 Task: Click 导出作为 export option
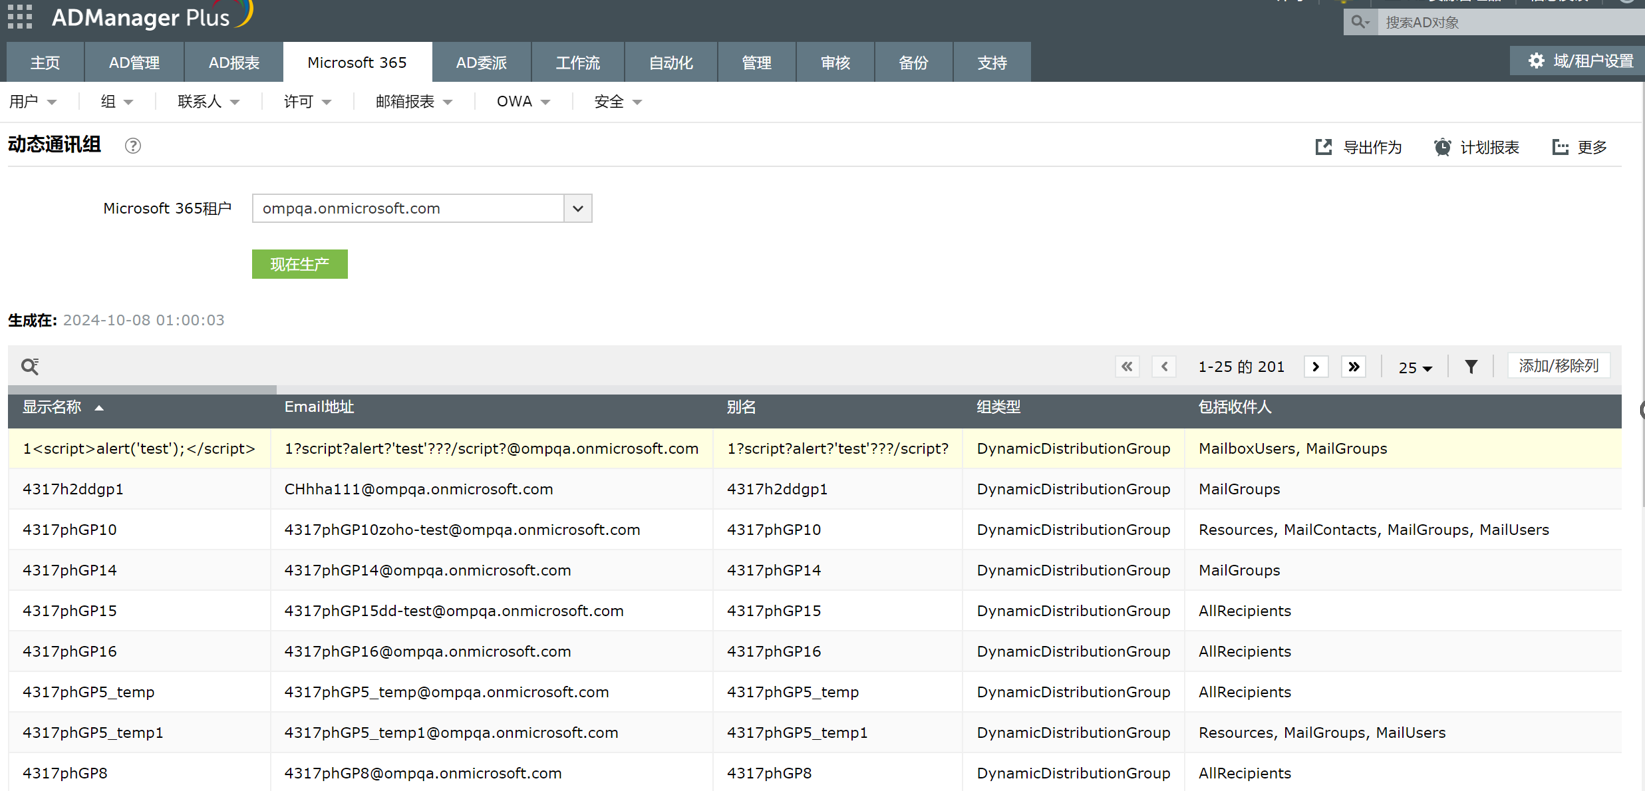1359,147
